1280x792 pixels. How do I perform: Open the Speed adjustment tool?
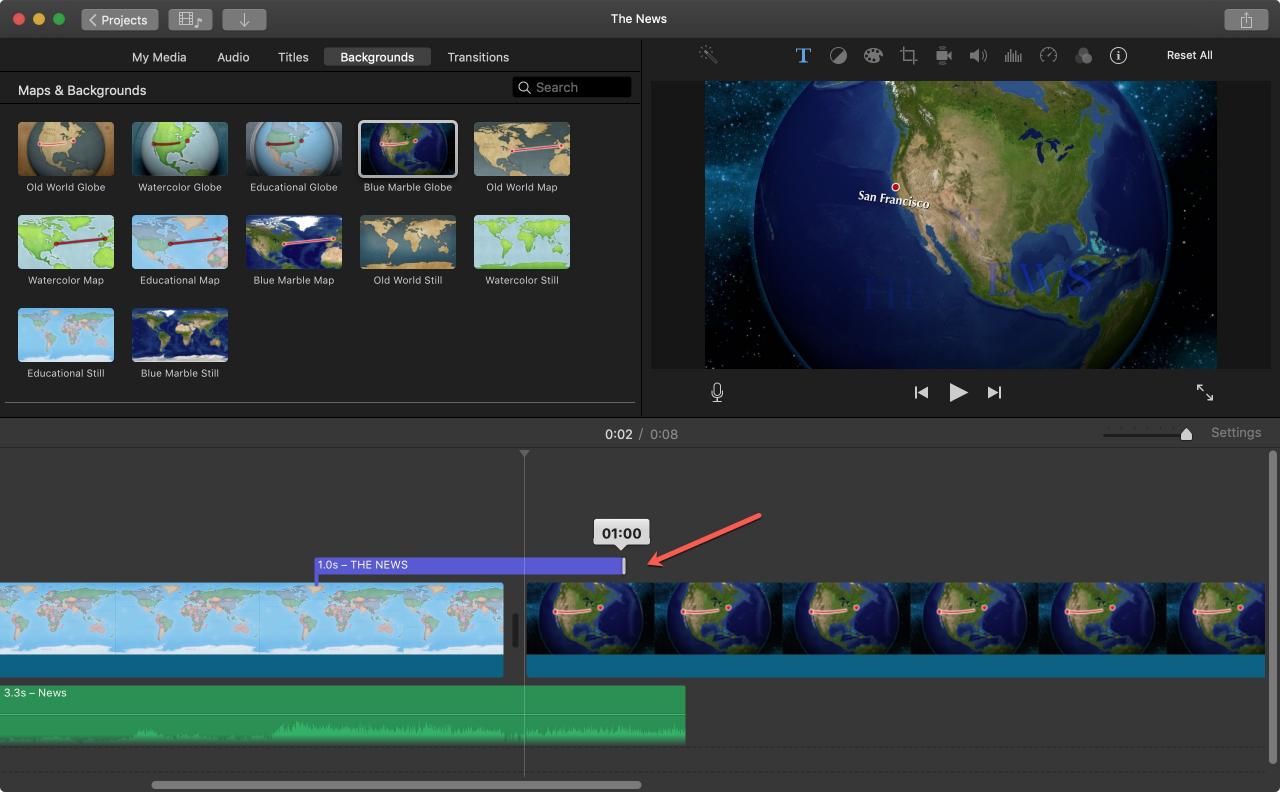point(1048,56)
